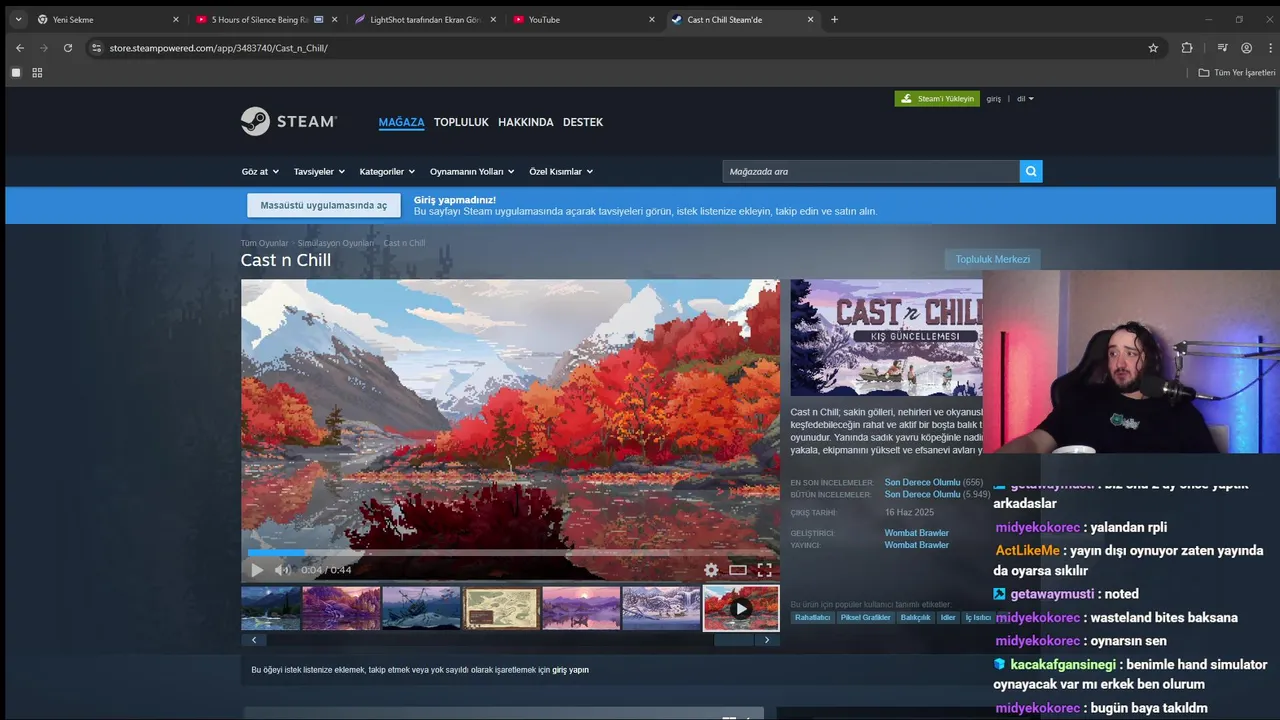
Task: Open the tab search dropdown arrow
Action: (18, 19)
